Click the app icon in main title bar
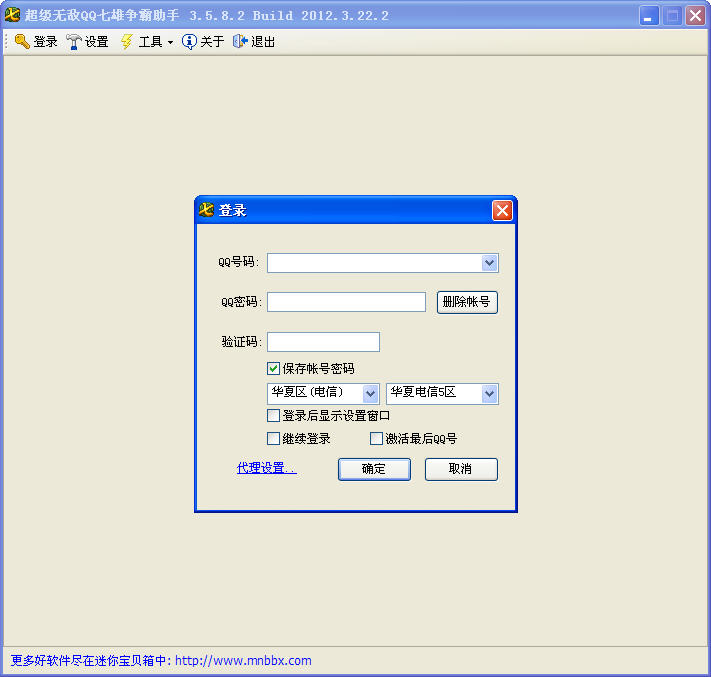 (x=12, y=15)
